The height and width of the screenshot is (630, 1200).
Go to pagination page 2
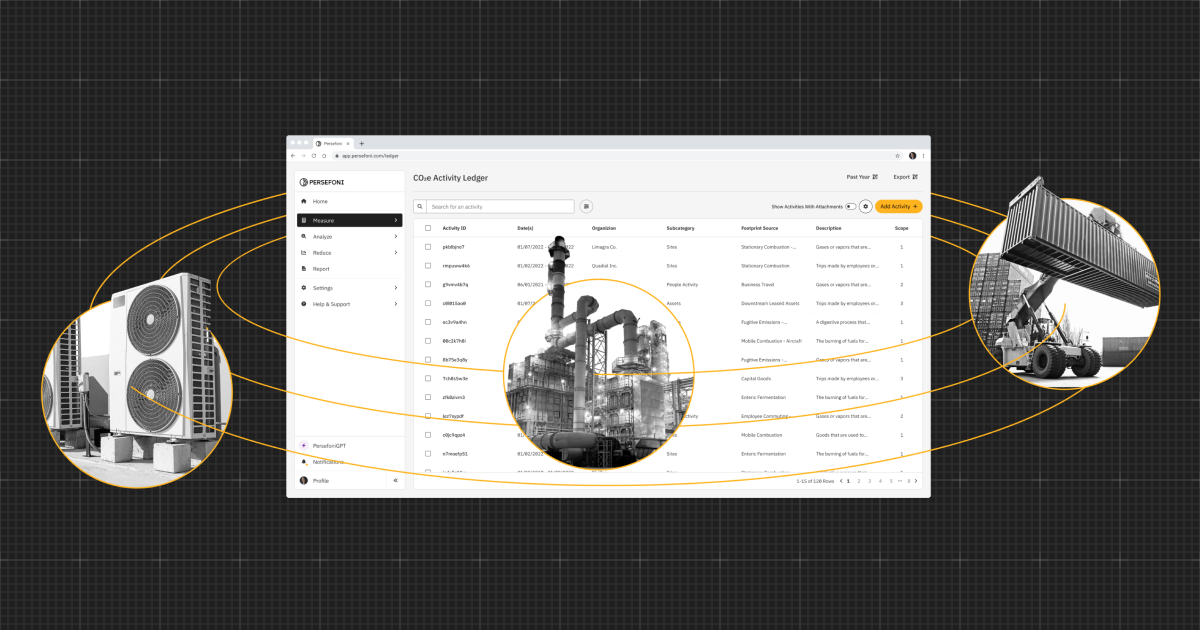point(858,481)
